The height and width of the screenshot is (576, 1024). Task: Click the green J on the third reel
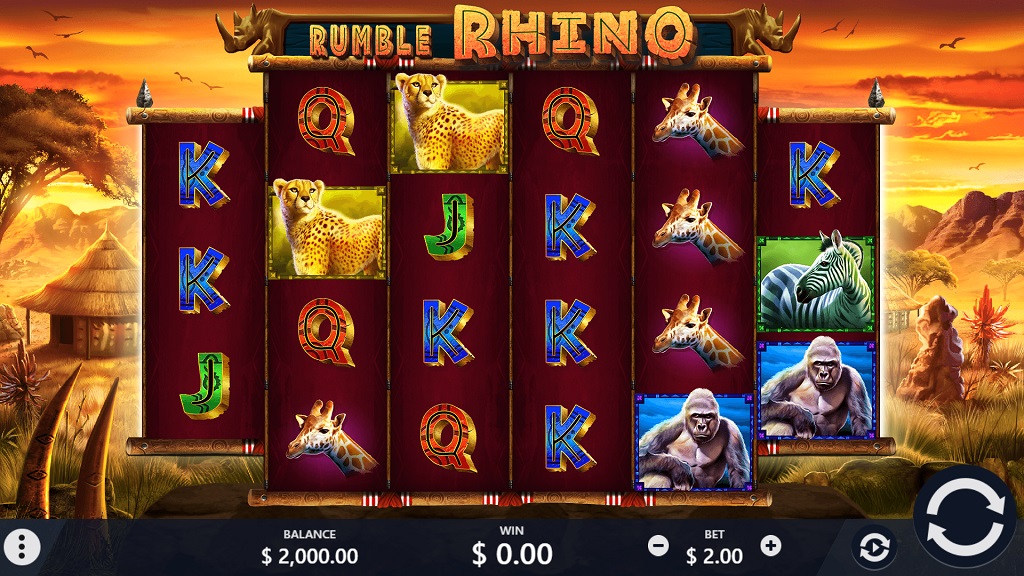coord(449,227)
